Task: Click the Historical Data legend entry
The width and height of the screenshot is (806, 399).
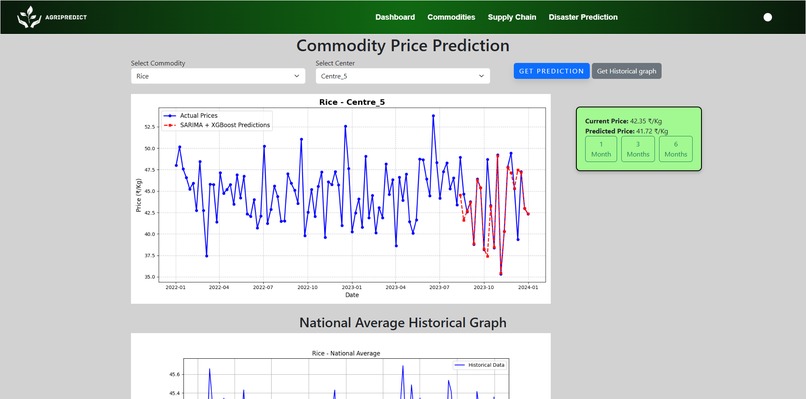Action: click(x=480, y=365)
